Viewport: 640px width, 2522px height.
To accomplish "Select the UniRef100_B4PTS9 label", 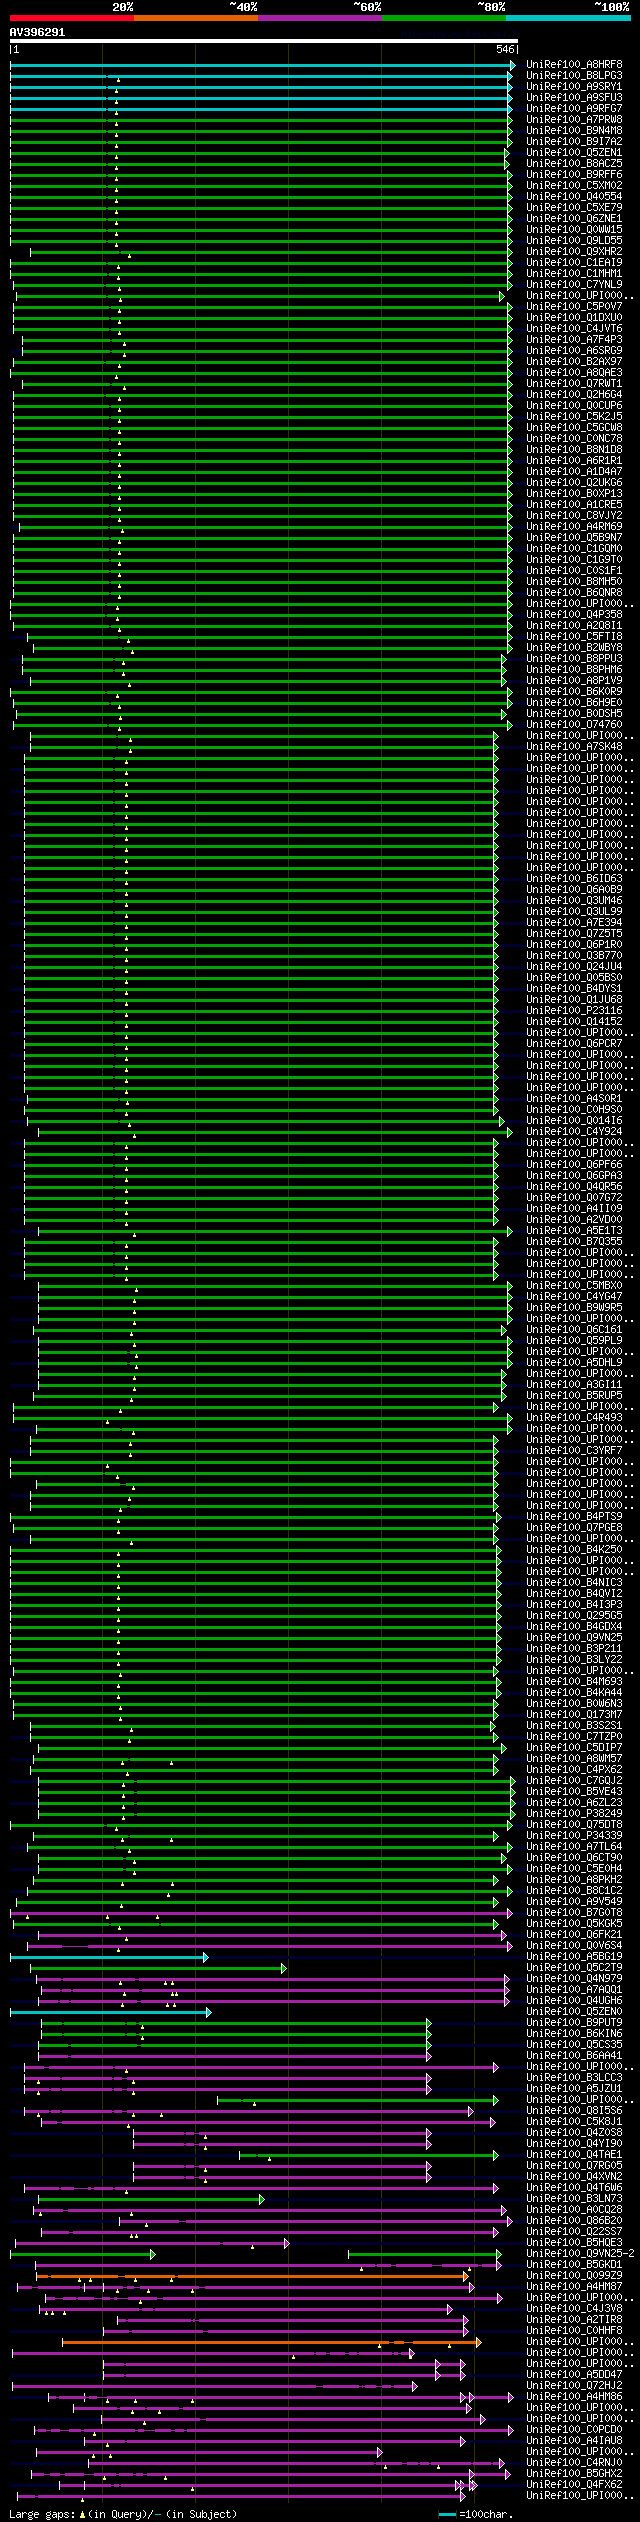I will [574, 1517].
